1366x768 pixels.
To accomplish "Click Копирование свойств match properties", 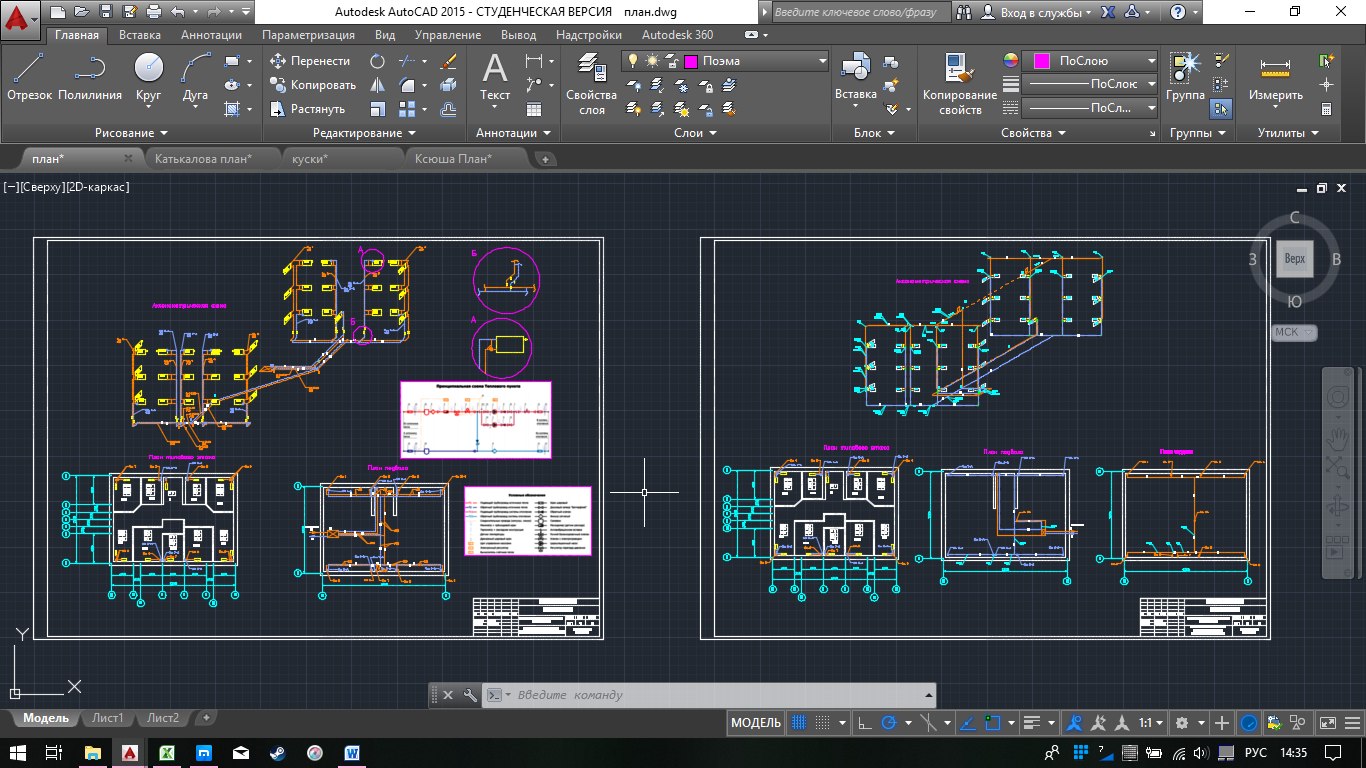I will pyautogui.click(x=960, y=84).
